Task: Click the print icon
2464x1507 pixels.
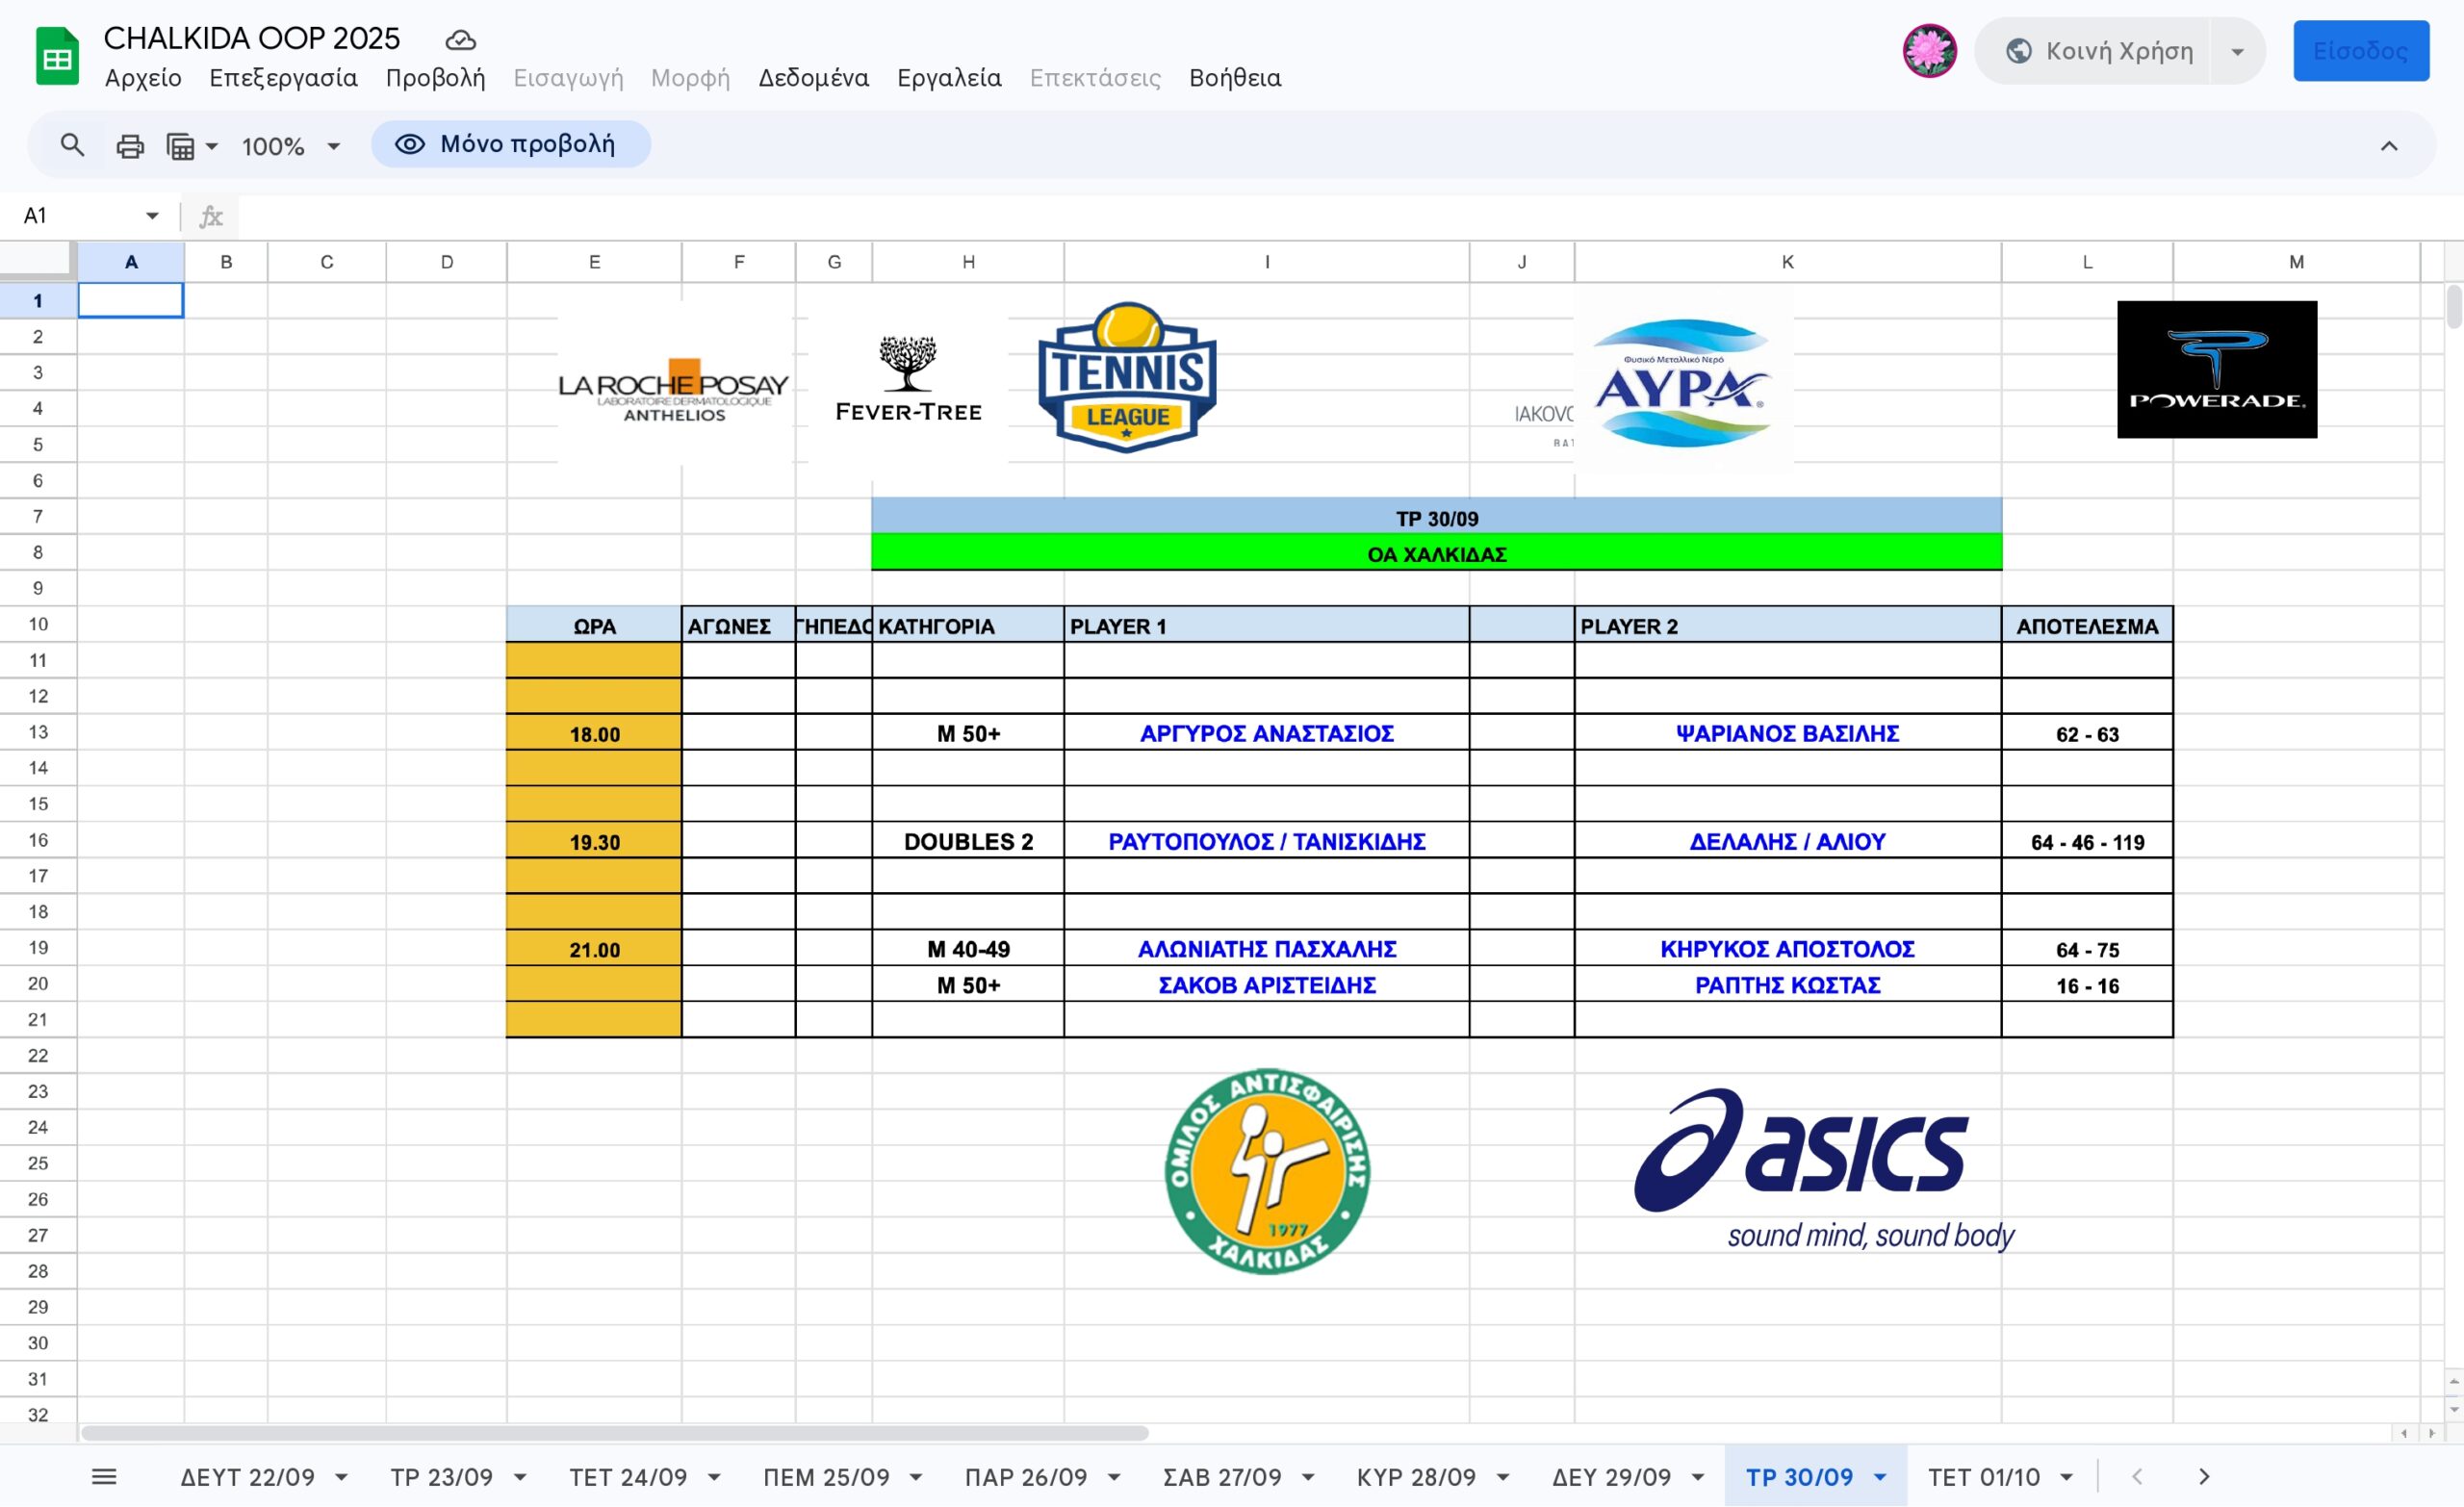Action: 130,146
